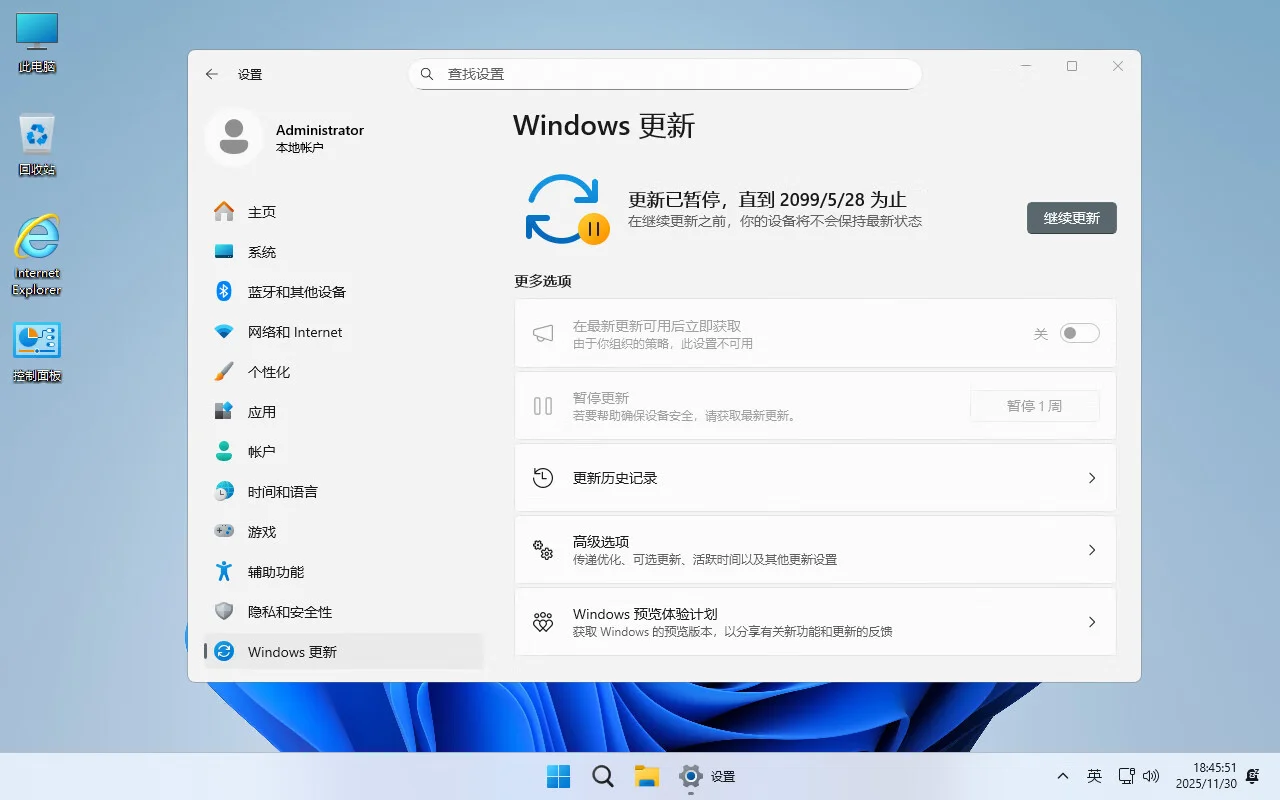The image size is (1280, 800).
Task: Open Privacy and security from sidebar
Action: (224, 611)
